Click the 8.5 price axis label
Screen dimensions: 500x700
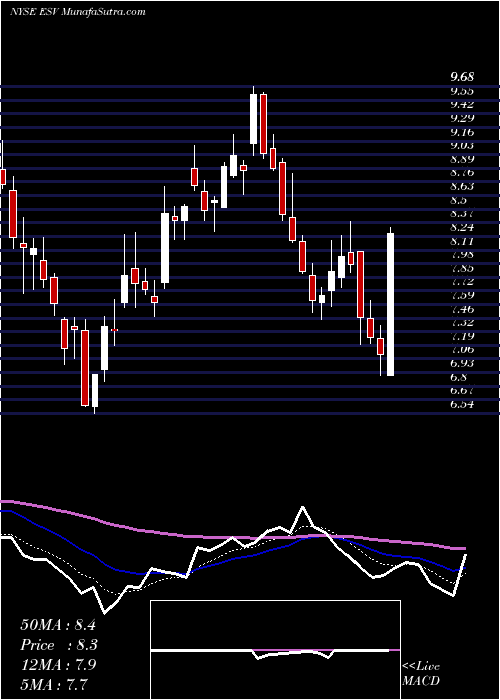[458, 200]
